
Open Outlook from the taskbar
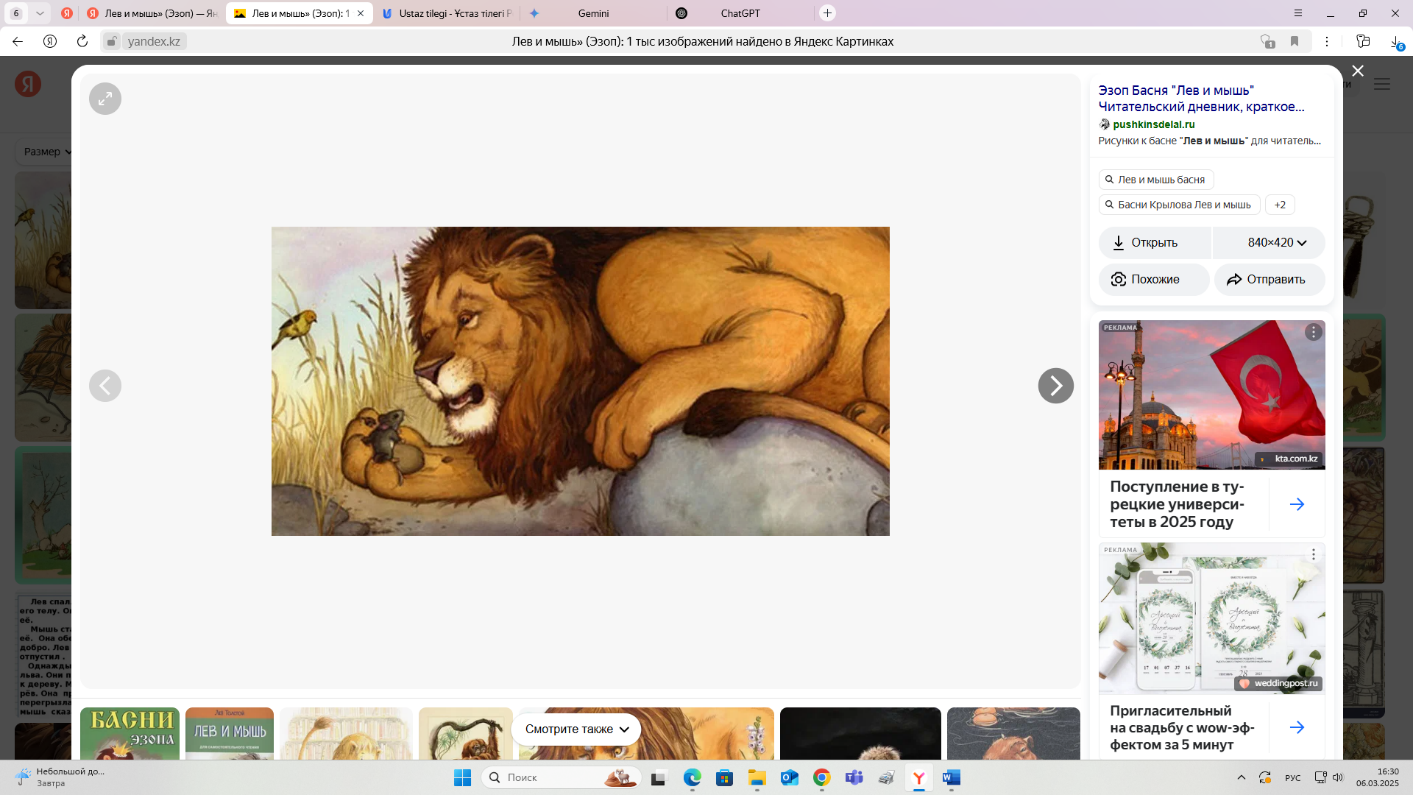click(789, 777)
